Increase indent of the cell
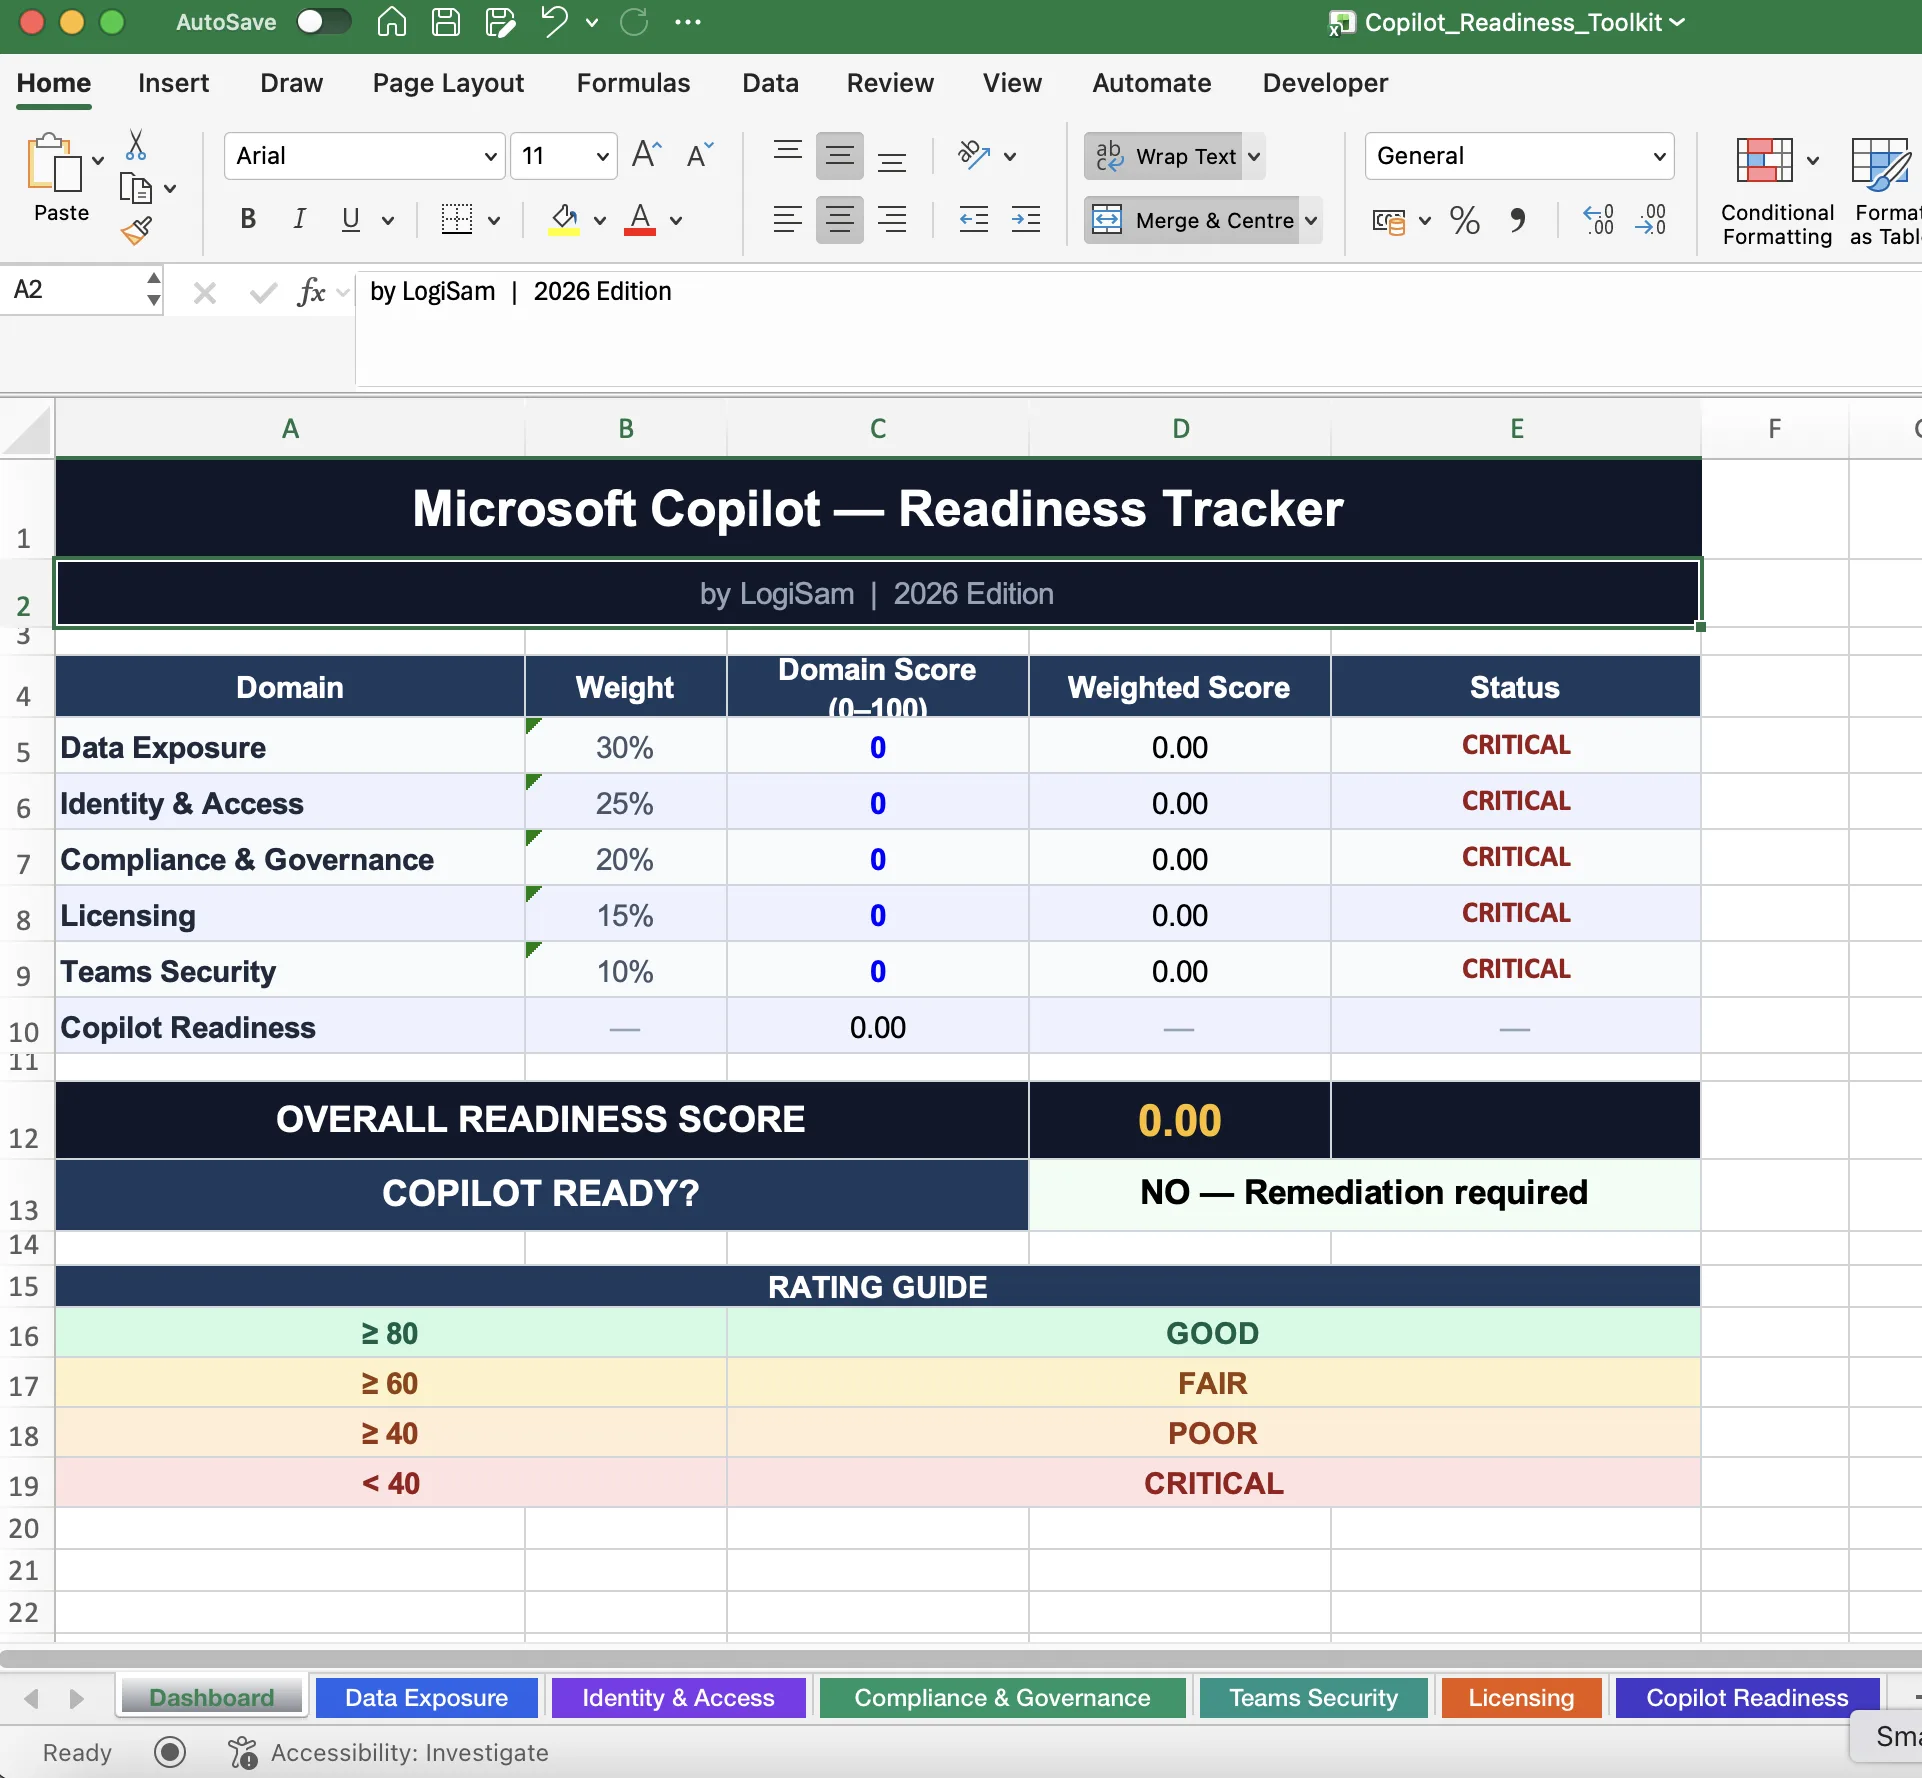1922x1778 pixels. click(1026, 219)
